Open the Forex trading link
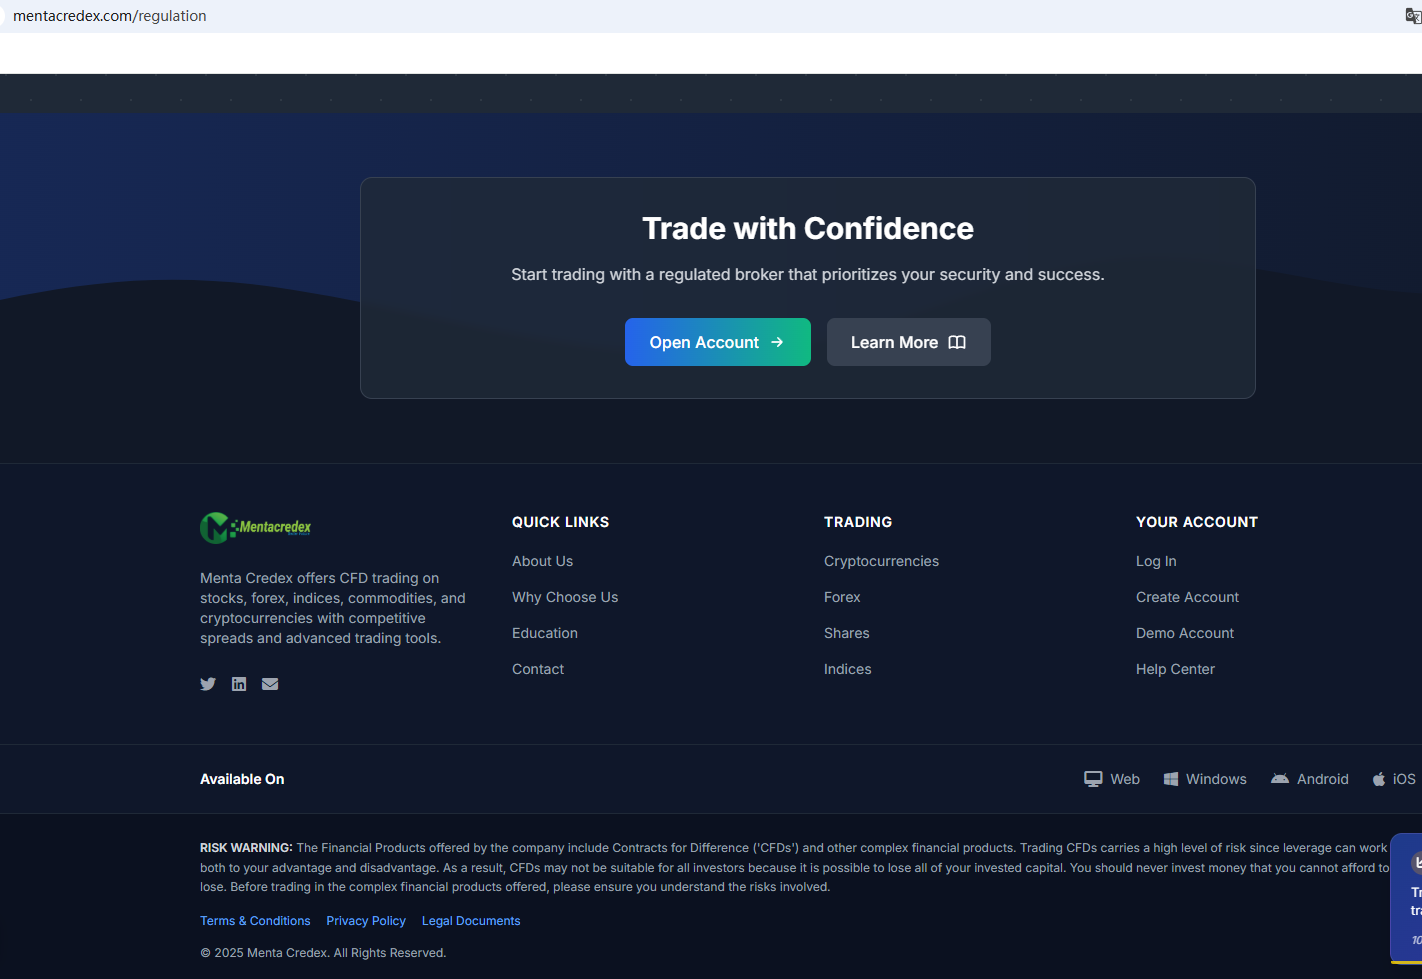1422x979 pixels. 842,597
